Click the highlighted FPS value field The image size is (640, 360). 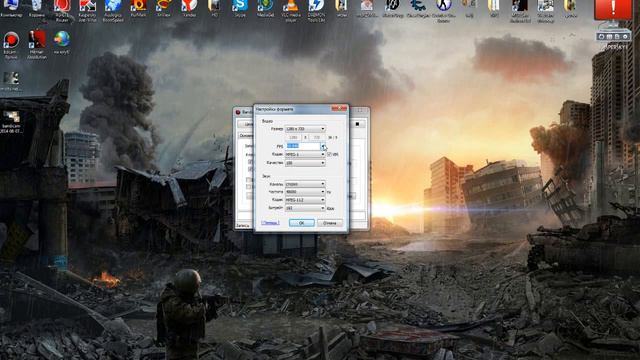click(303, 146)
